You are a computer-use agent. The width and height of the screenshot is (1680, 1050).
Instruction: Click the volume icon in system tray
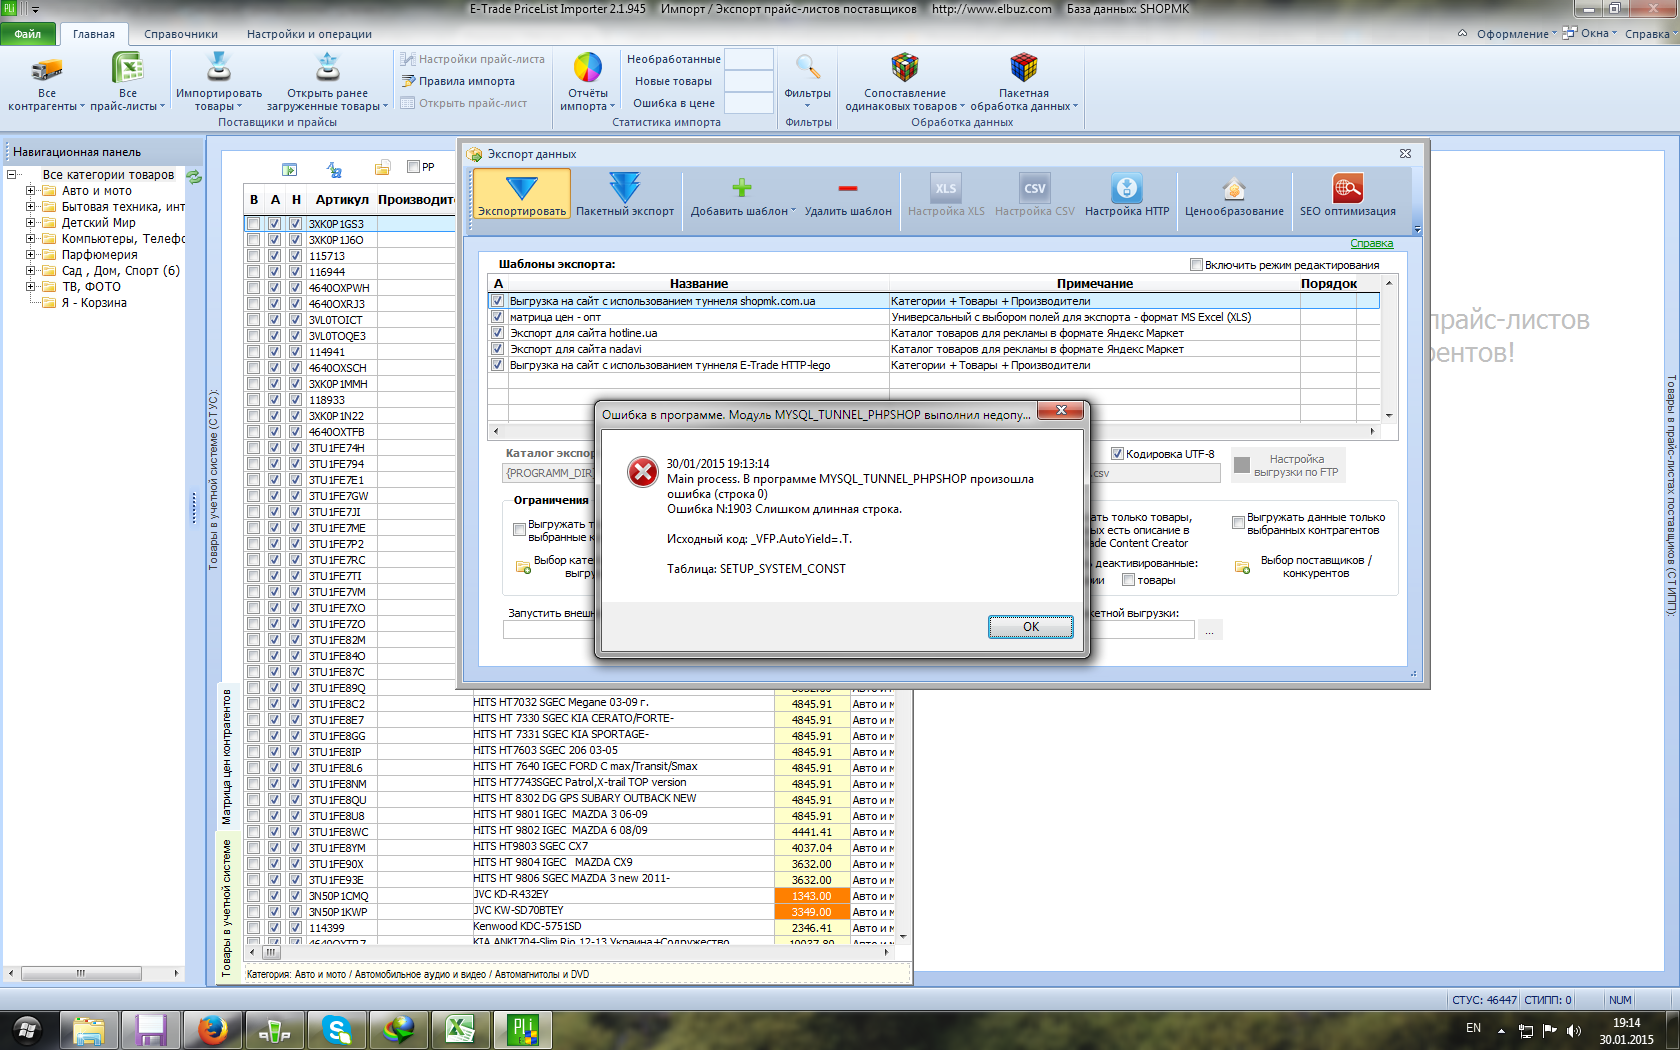(x=1574, y=1030)
